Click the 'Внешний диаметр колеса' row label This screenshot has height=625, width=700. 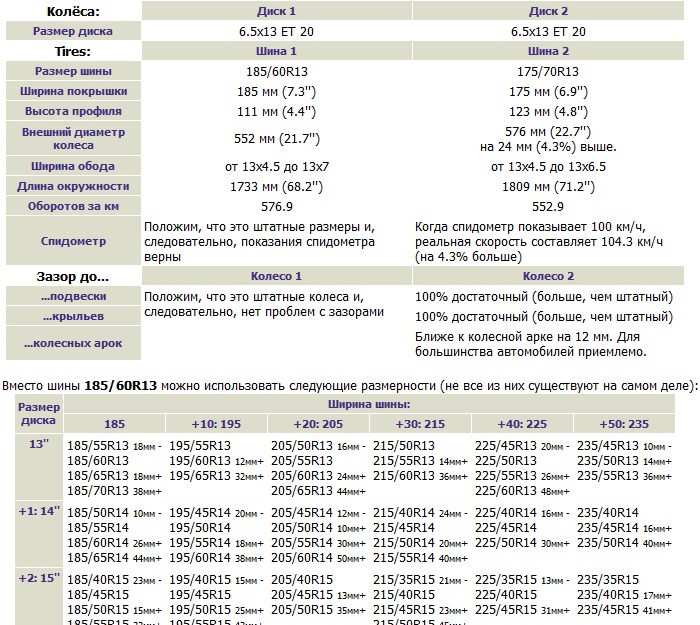tap(73, 138)
